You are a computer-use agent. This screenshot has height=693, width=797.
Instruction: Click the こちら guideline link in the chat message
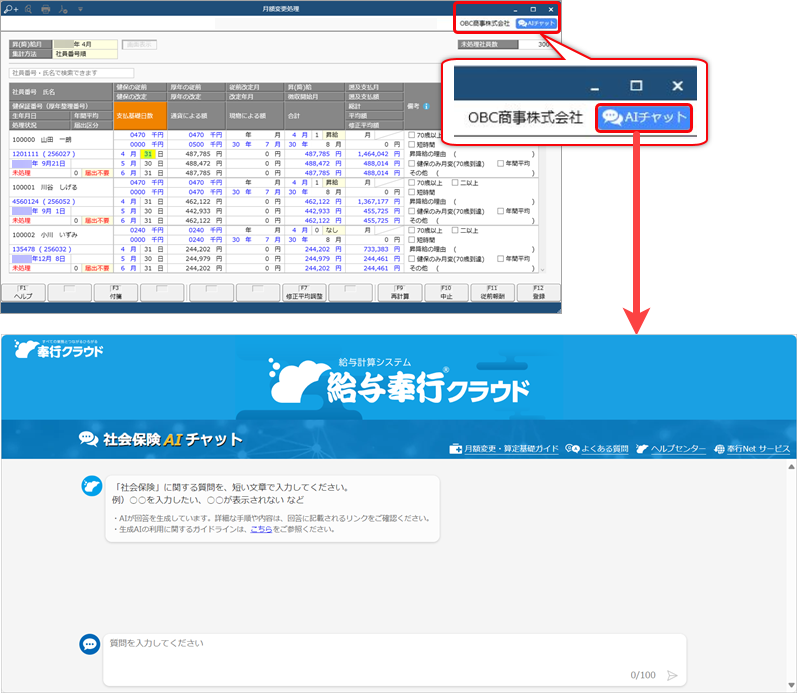pyautogui.click(x=261, y=529)
